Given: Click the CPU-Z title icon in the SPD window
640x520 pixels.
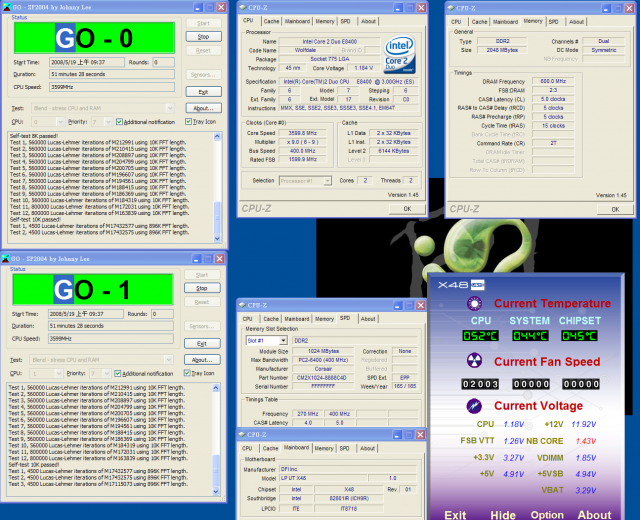Looking at the screenshot, I should (242, 305).
